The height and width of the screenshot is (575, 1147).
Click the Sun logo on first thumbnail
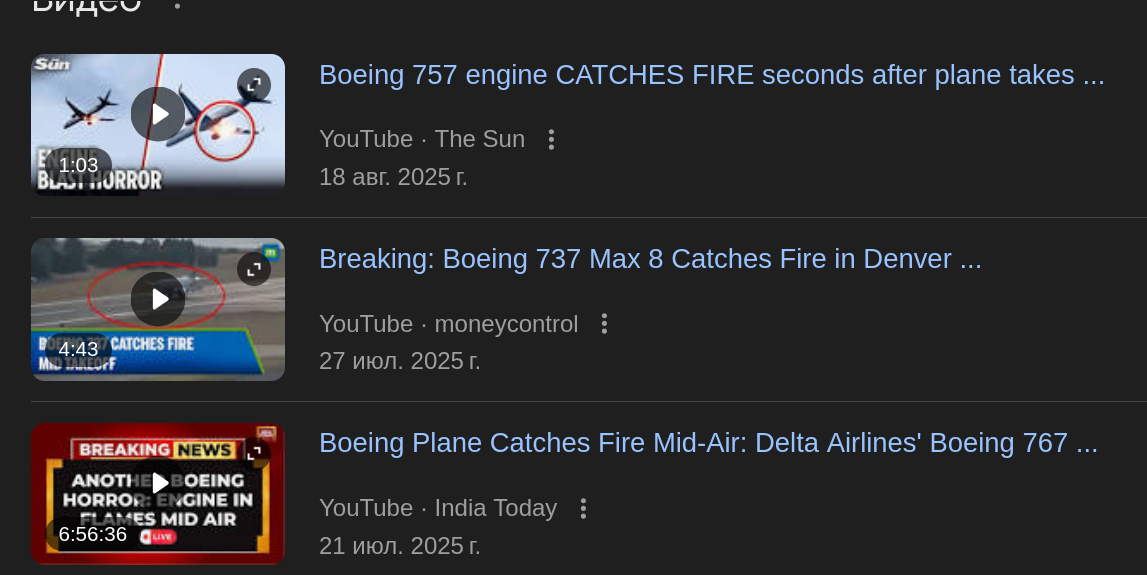(x=51, y=65)
